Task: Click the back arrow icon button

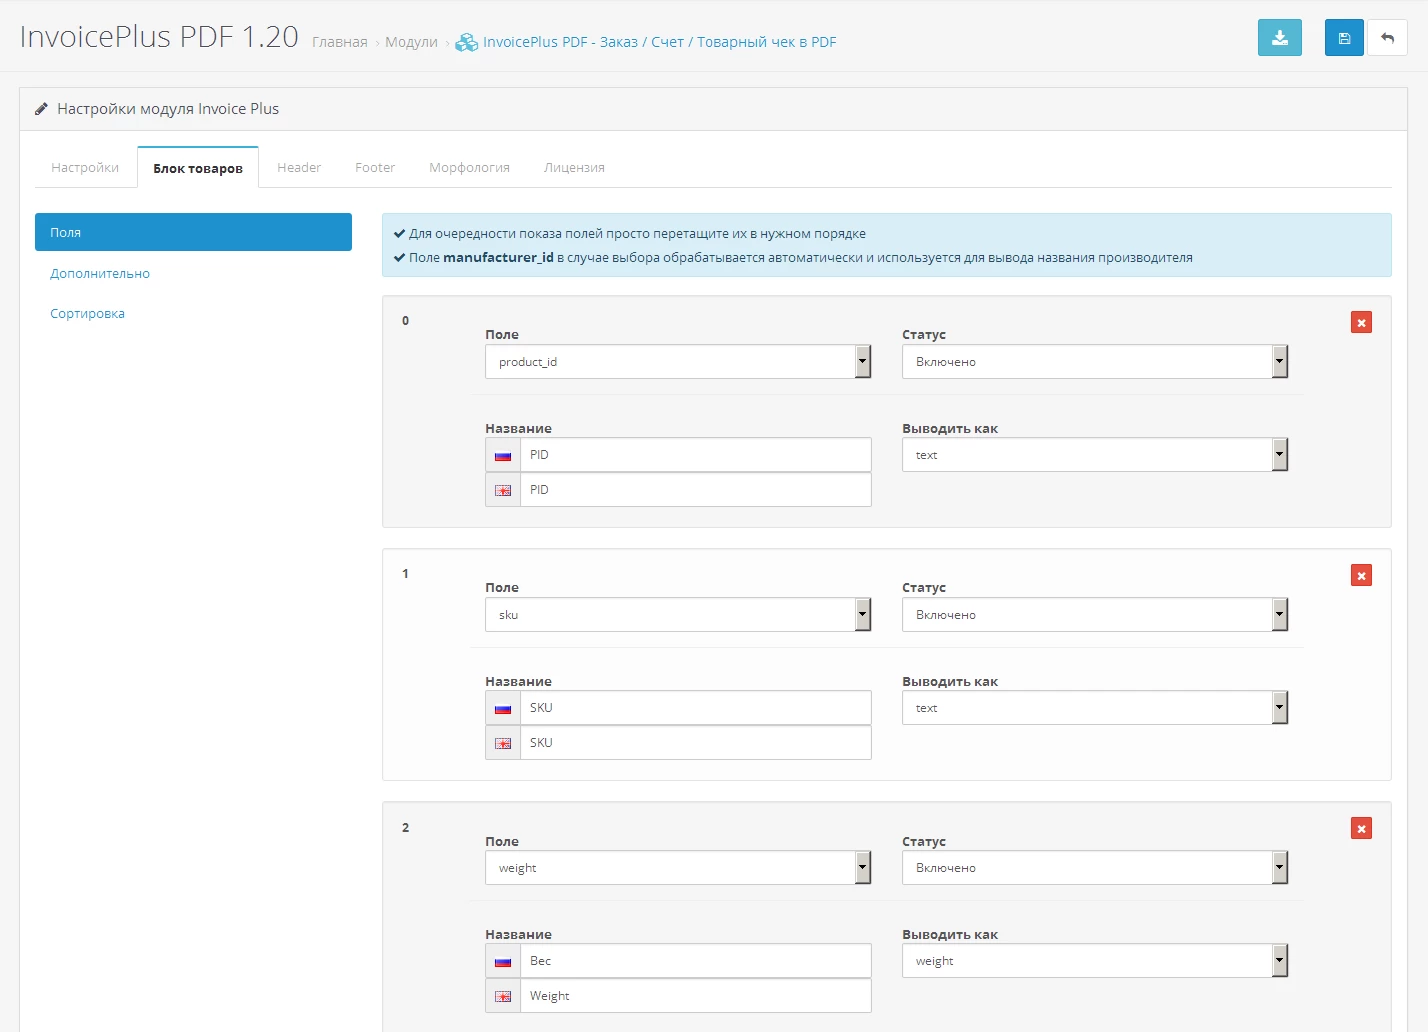Action: pyautogui.click(x=1387, y=38)
